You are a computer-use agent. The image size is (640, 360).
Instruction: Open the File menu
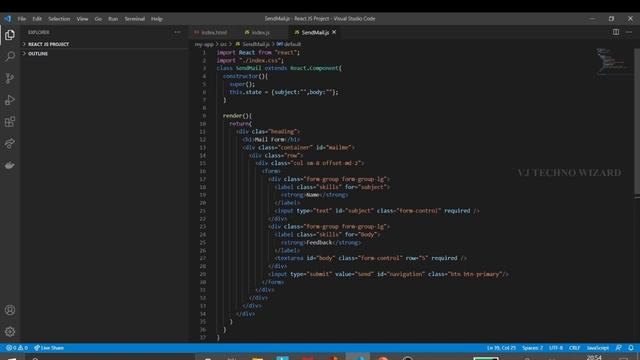click(x=22, y=19)
